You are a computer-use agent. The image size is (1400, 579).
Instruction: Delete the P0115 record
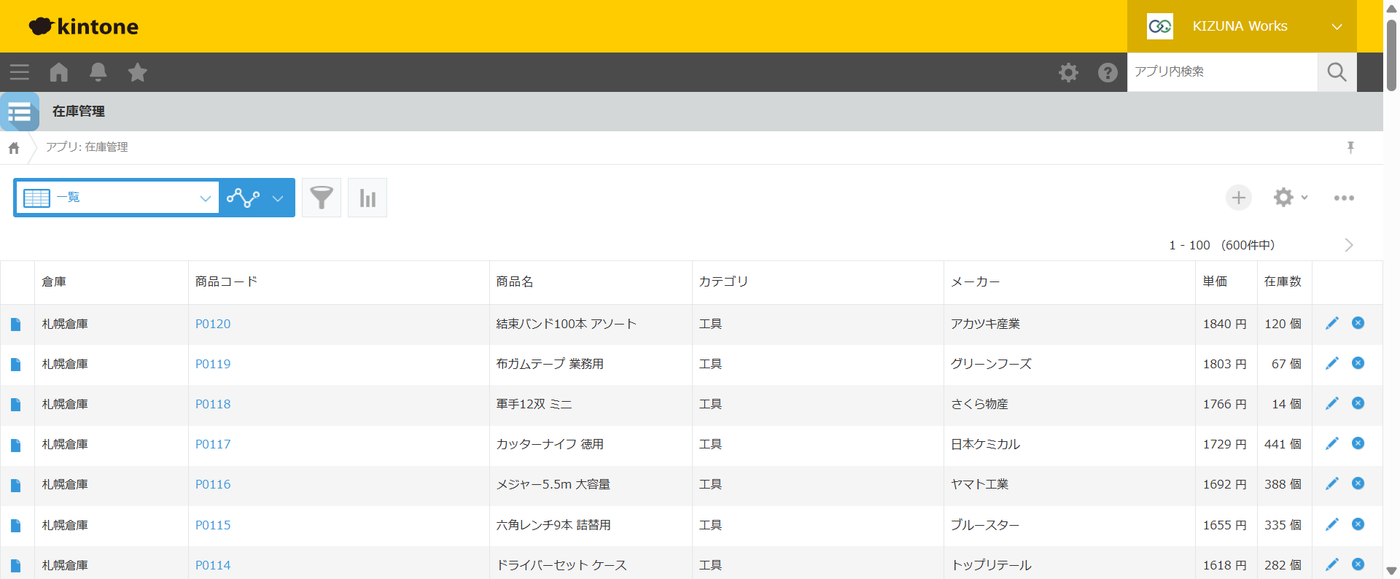coord(1358,523)
